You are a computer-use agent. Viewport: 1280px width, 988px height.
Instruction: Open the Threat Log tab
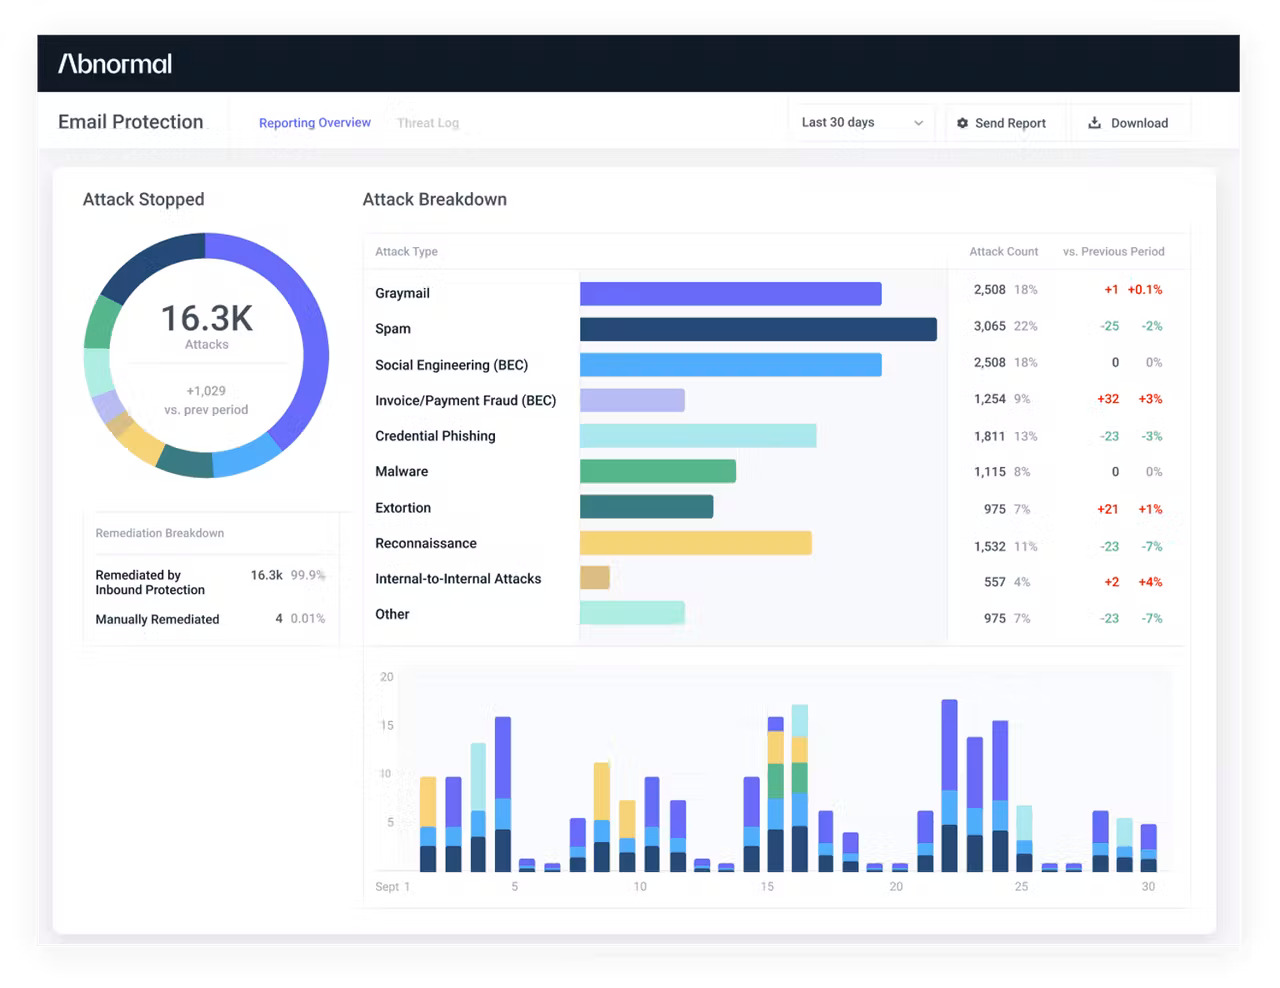pyautogui.click(x=427, y=123)
